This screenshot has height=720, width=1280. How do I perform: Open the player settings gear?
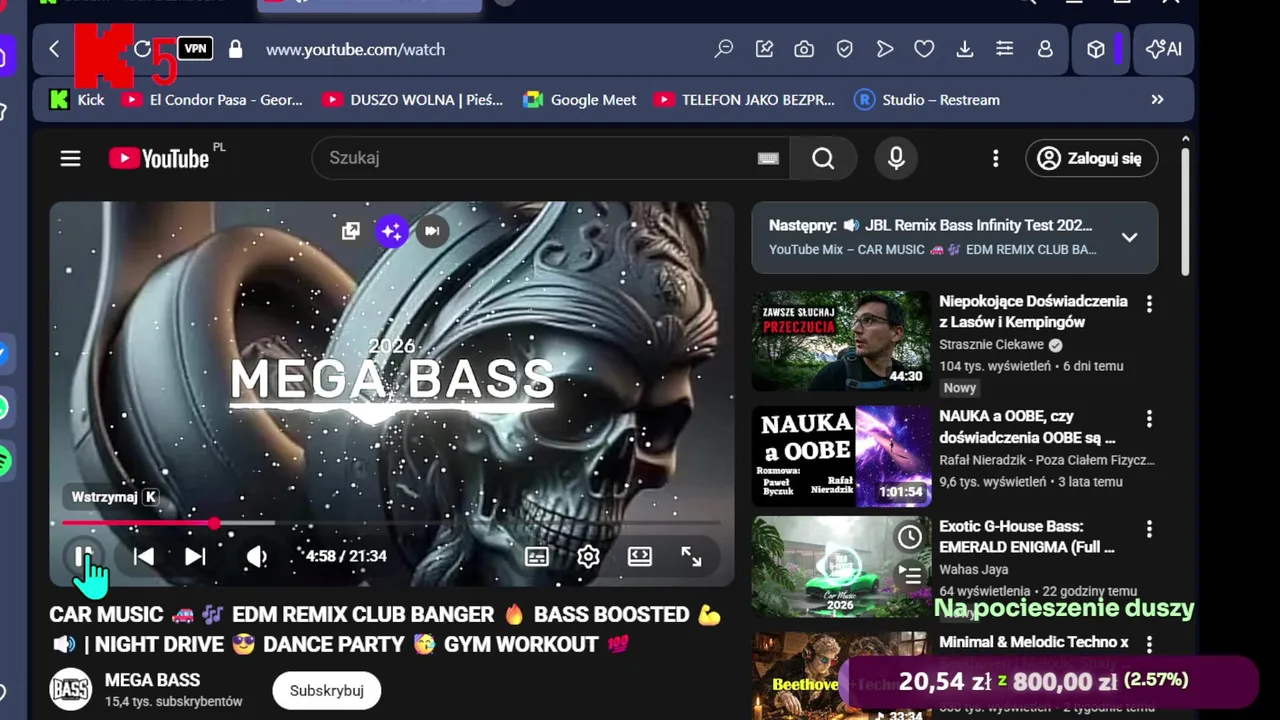tap(588, 557)
